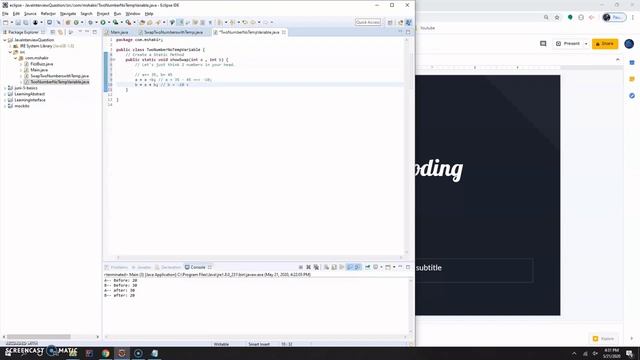Screen dimensions: 640x360
Task: Open the New file dropdown arrow
Action: point(12,22)
